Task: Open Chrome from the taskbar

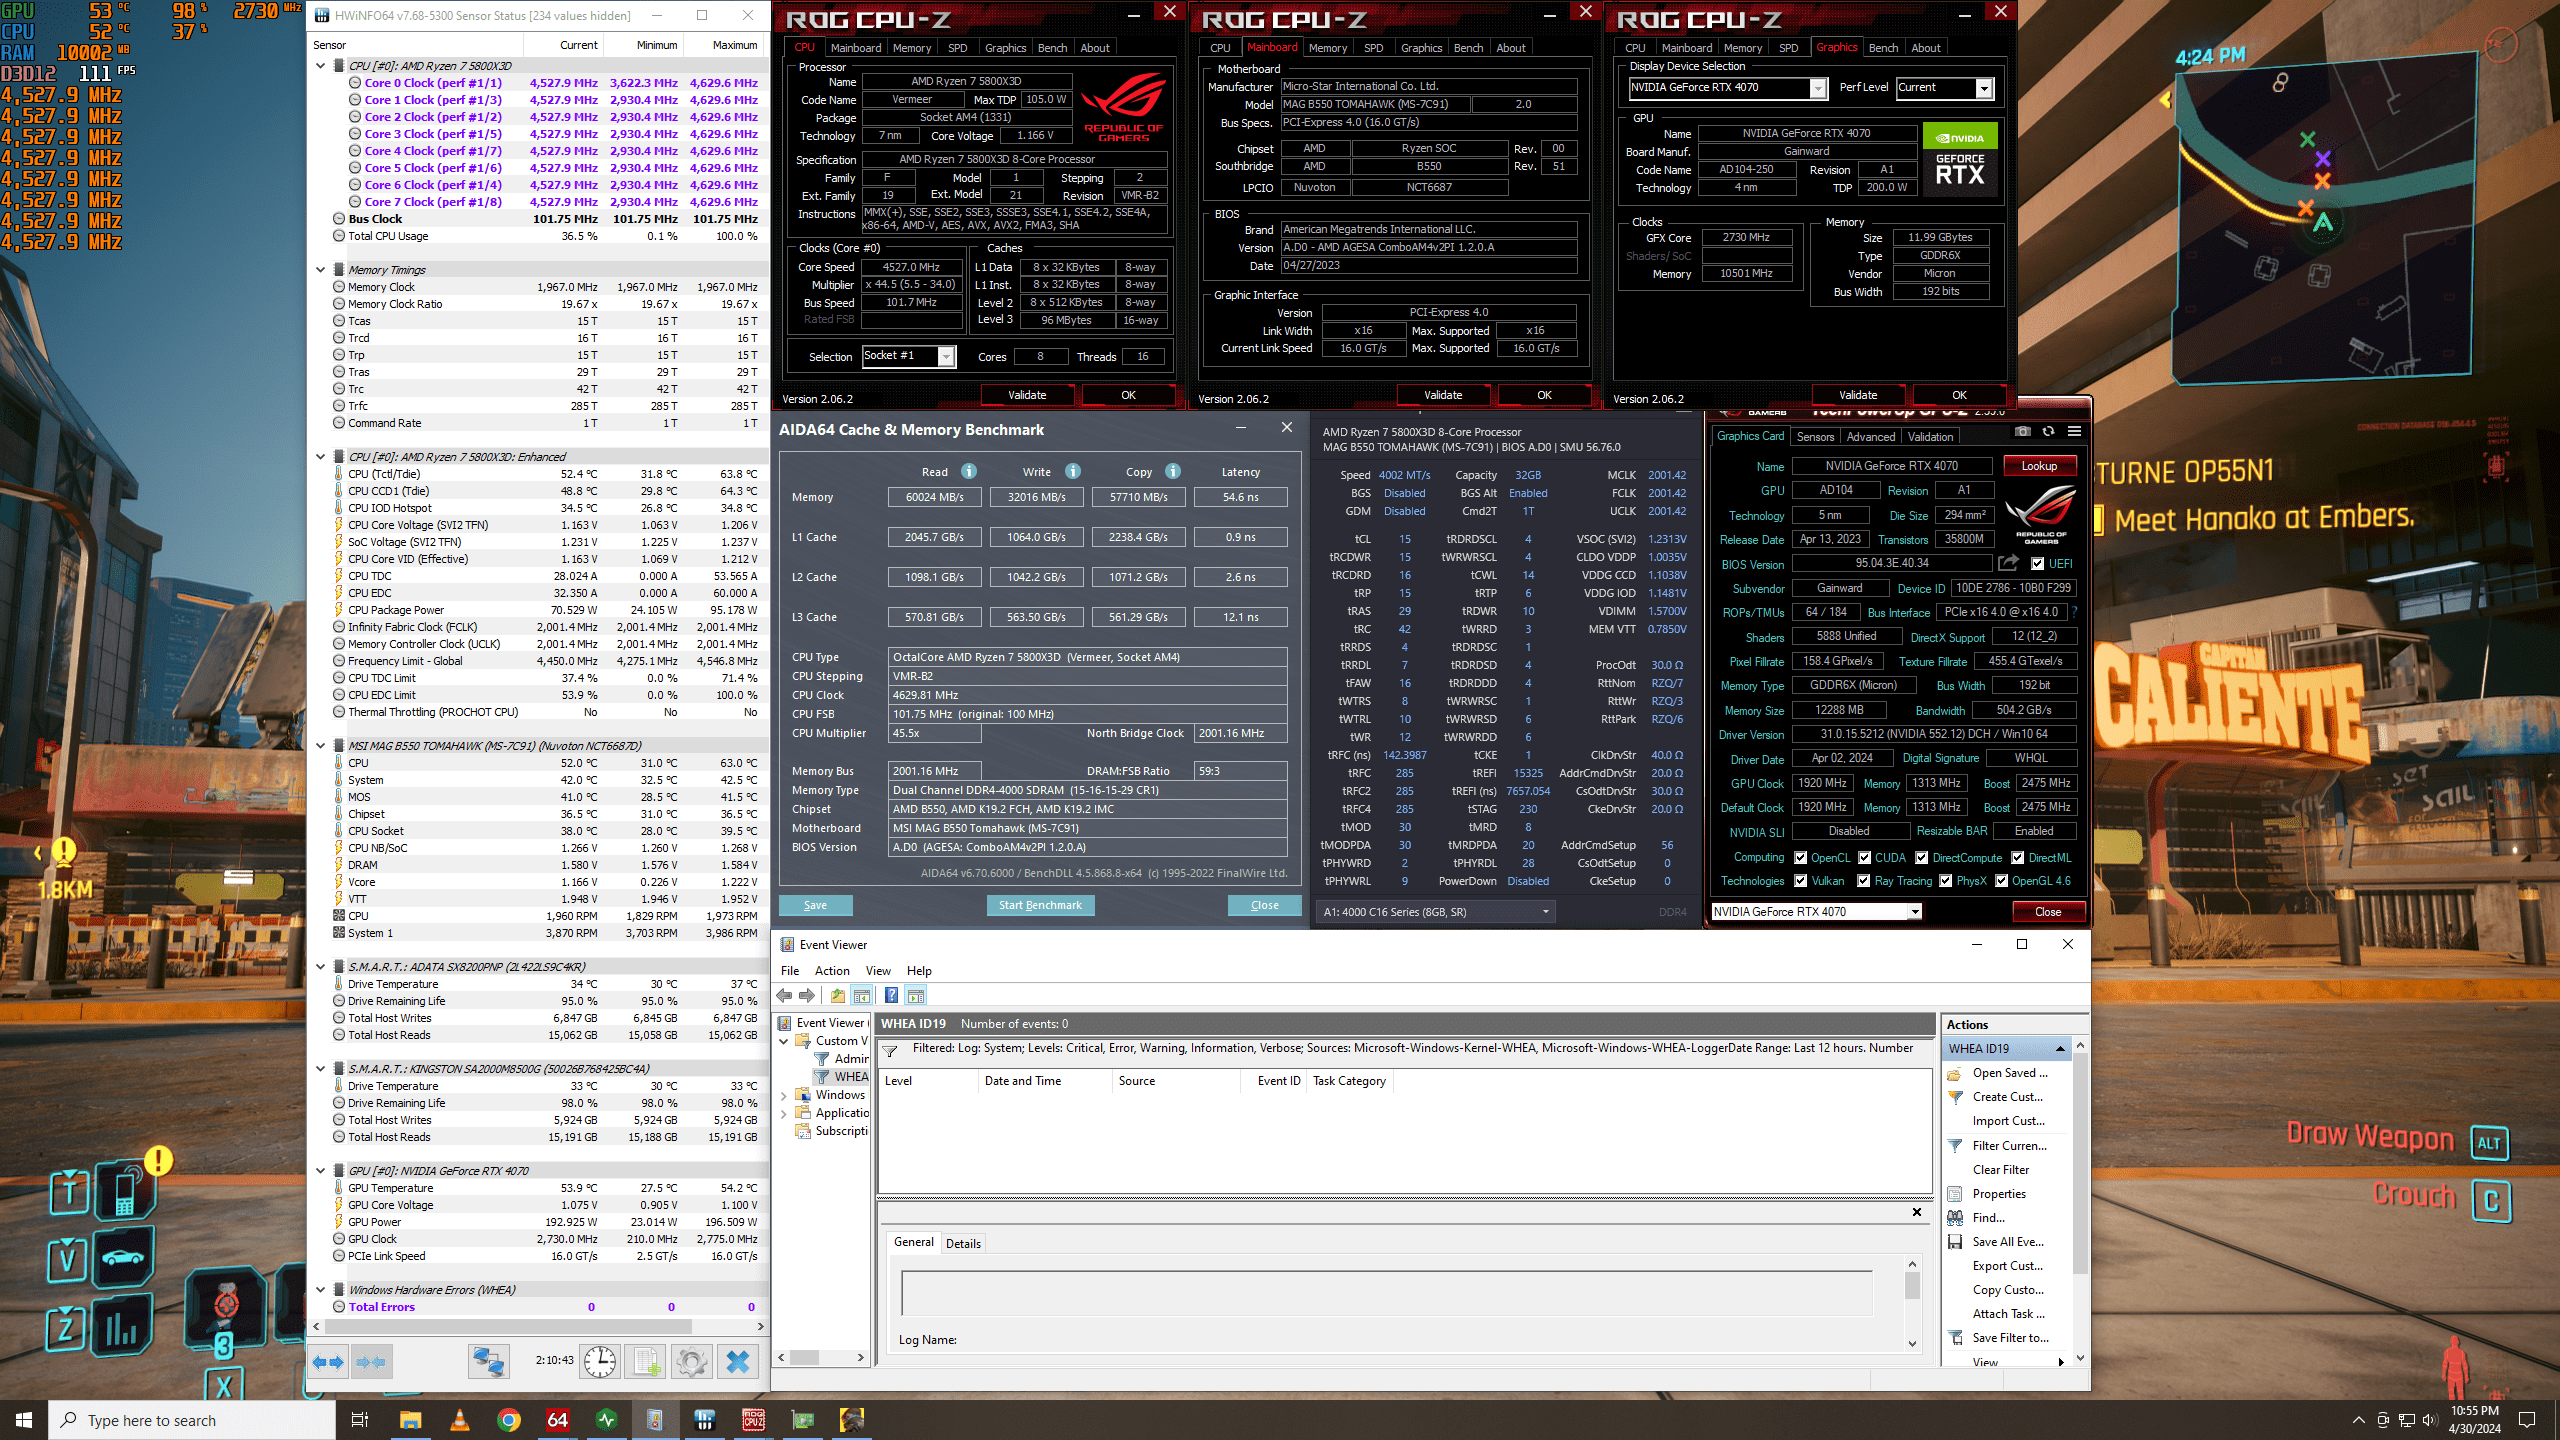Action: click(509, 1420)
